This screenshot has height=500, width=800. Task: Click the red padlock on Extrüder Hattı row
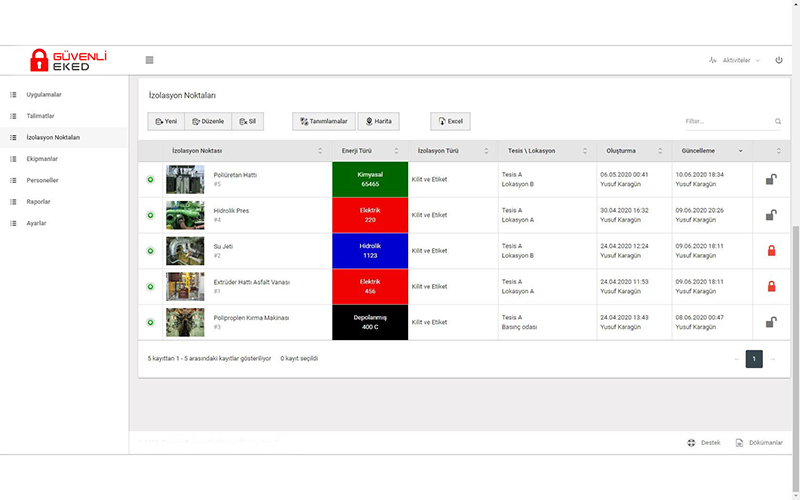coord(770,286)
